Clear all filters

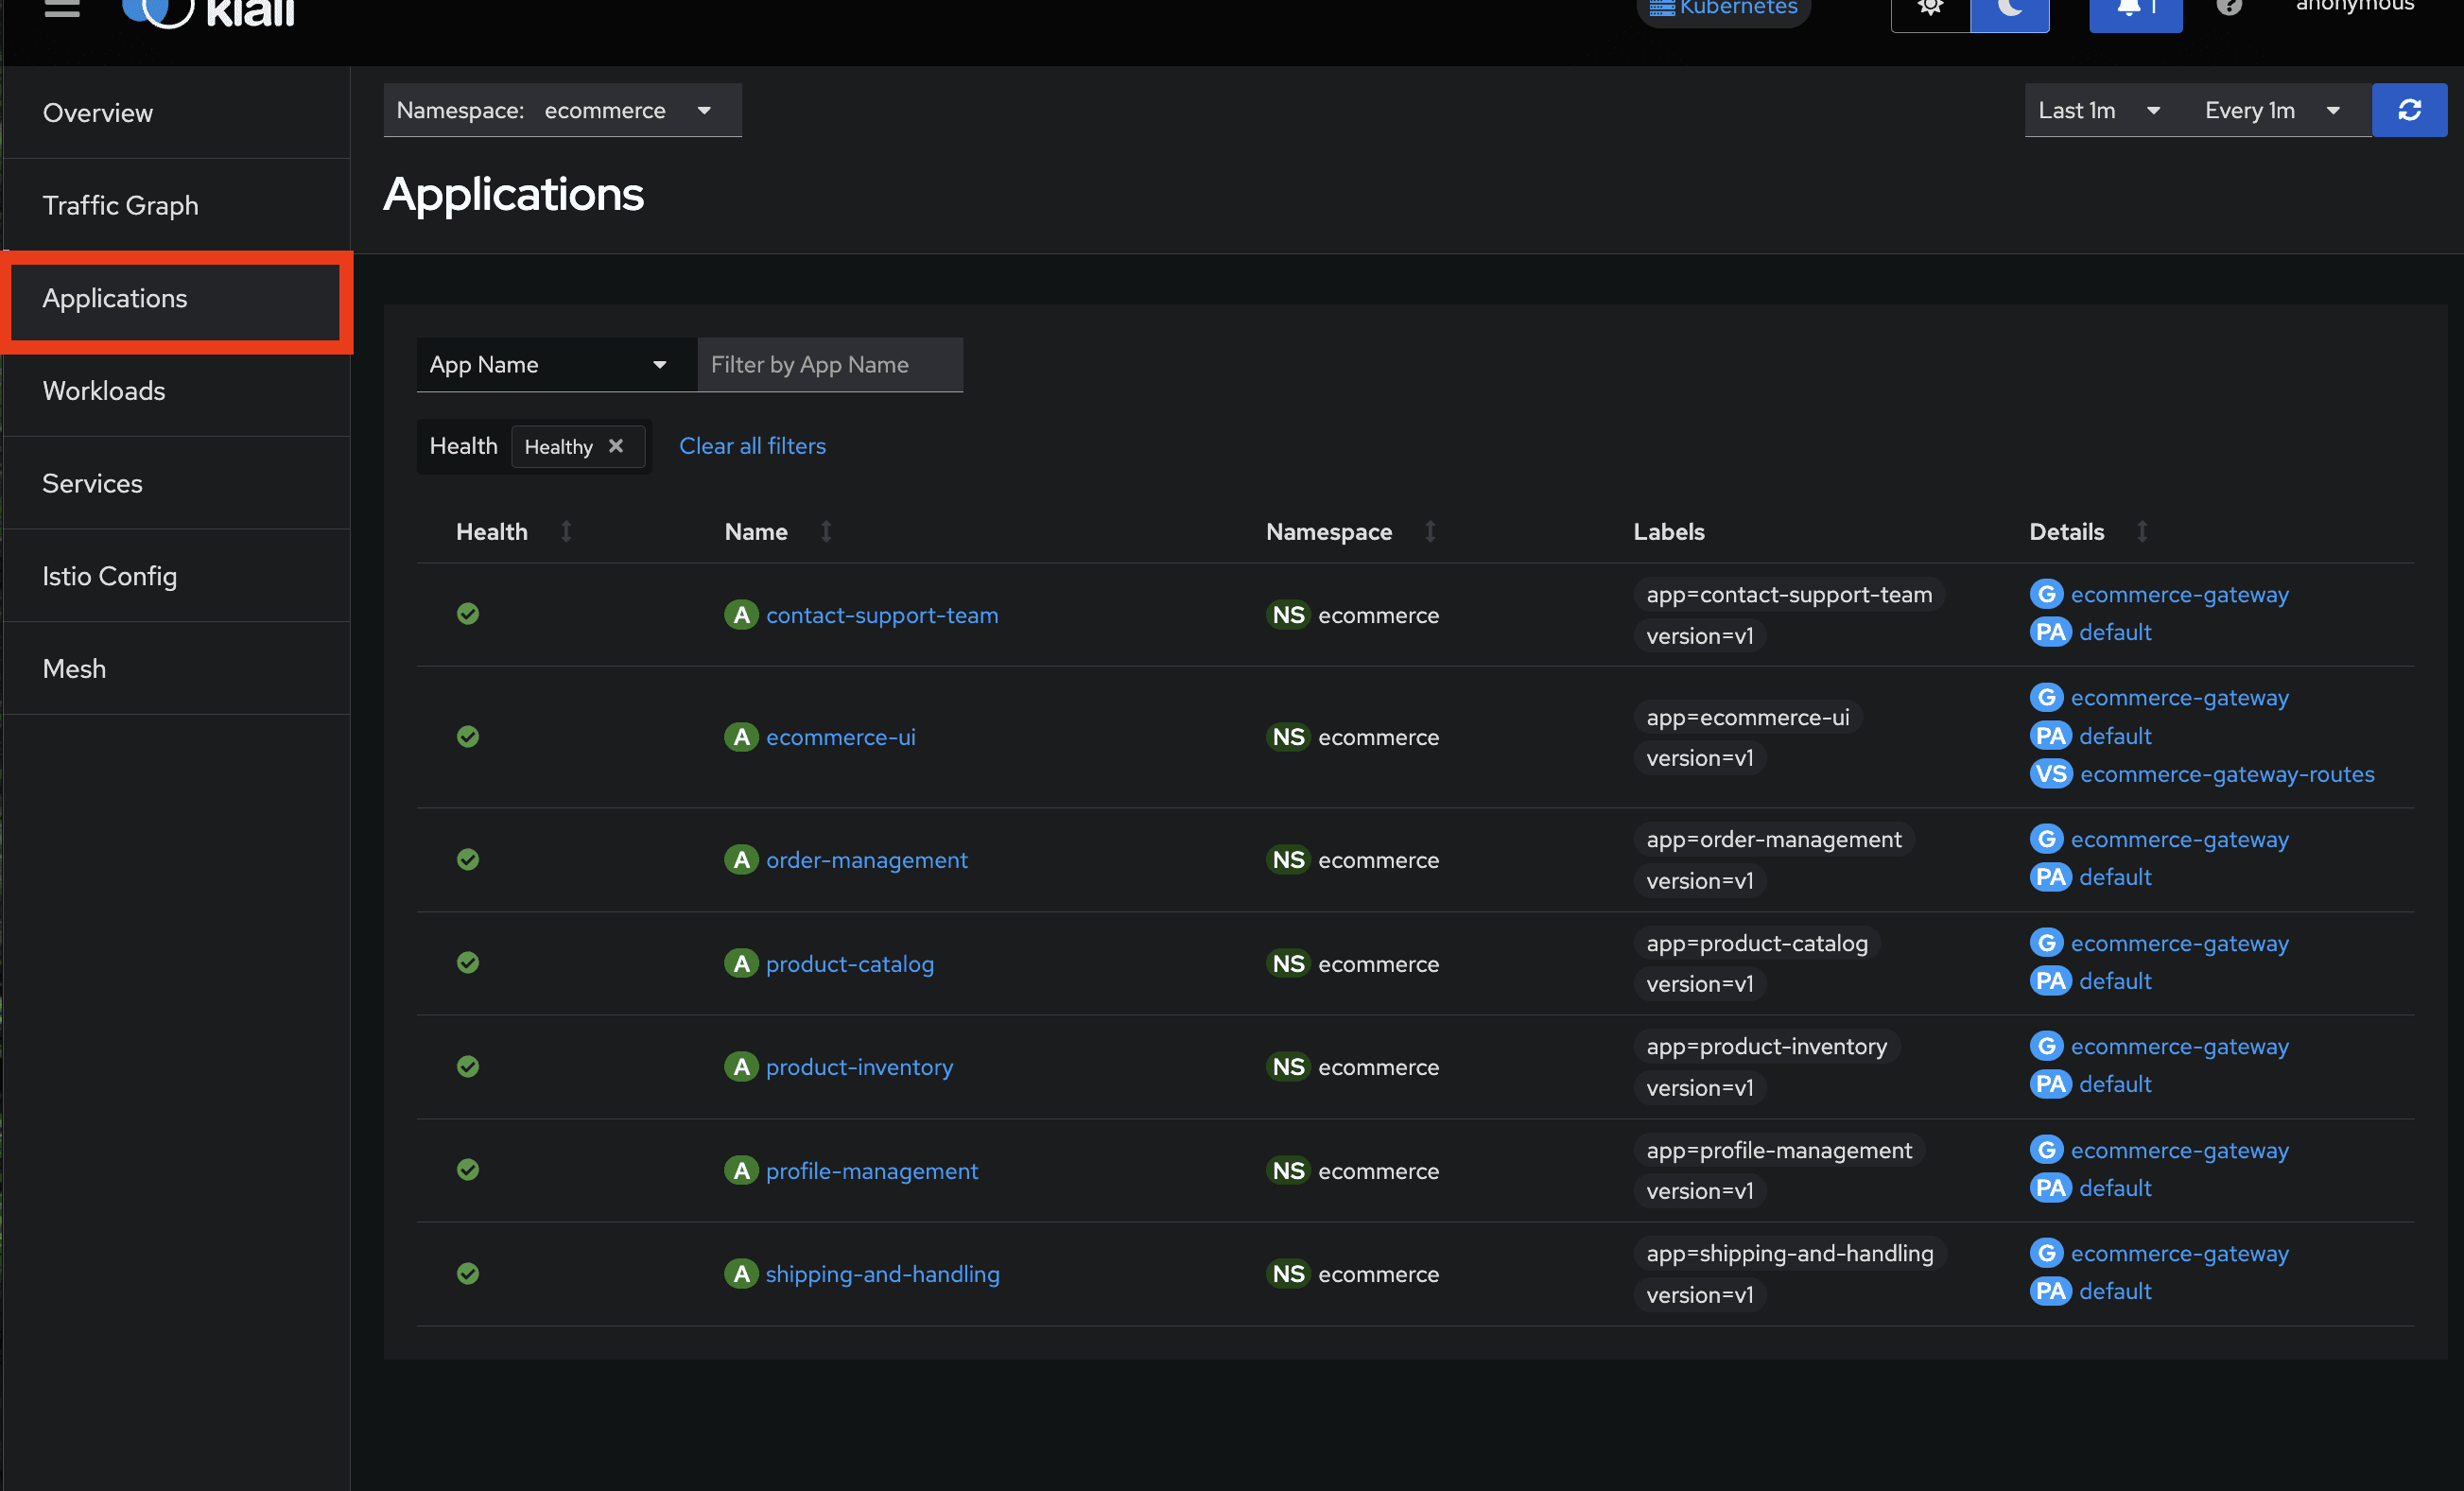pyautogui.click(x=752, y=446)
